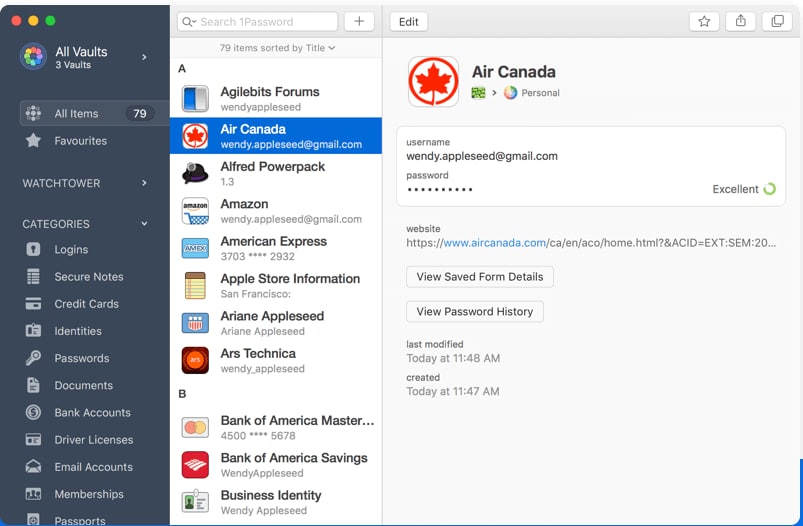Image resolution: width=803 pixels, height=526 pixels.
Task: Select the Business Identity list entry
Action: tap(276, 502)
